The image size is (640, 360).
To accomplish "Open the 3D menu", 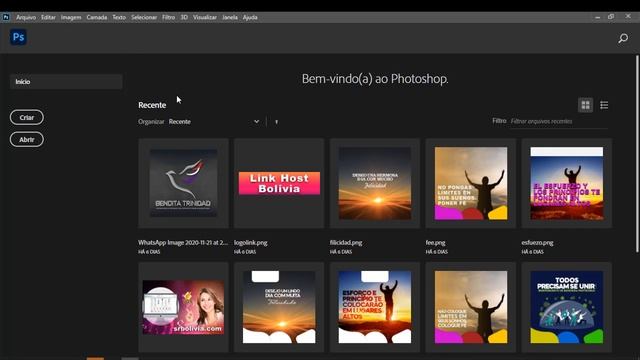I will pos(184,17).
